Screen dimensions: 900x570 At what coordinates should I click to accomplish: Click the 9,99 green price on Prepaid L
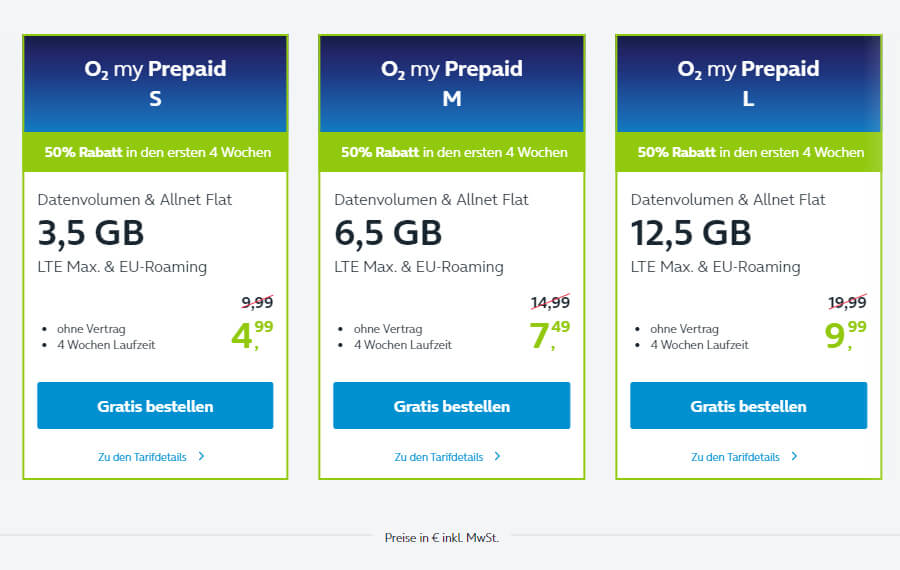(844, 335)
